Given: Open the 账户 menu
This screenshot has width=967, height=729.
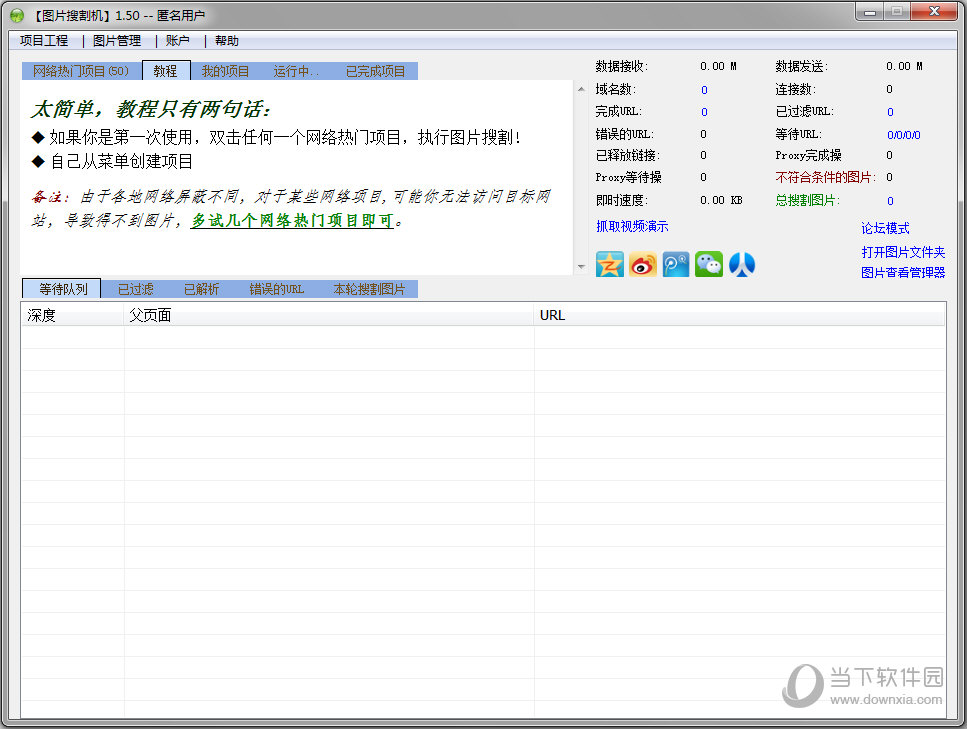Looking at the screenshot, I should point(178,41).
